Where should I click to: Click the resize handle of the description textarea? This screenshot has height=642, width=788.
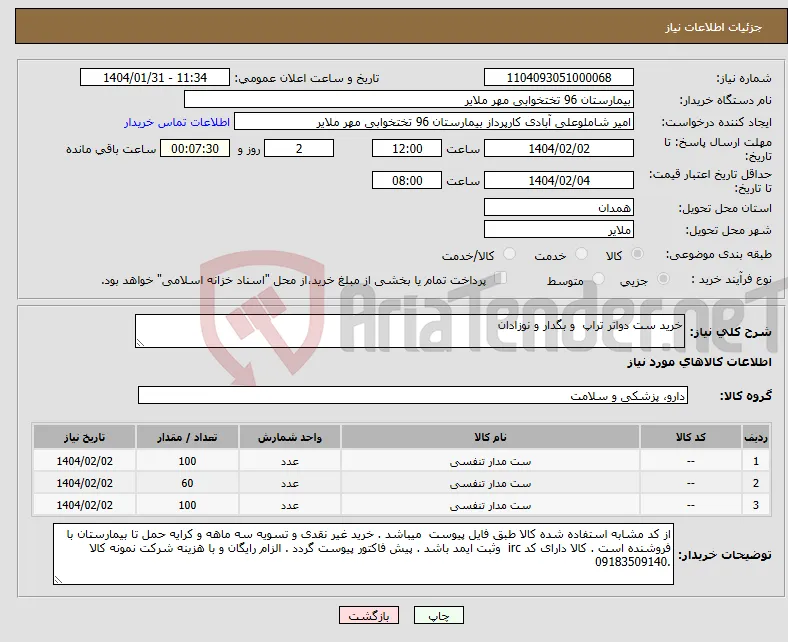tap(140, 342)
